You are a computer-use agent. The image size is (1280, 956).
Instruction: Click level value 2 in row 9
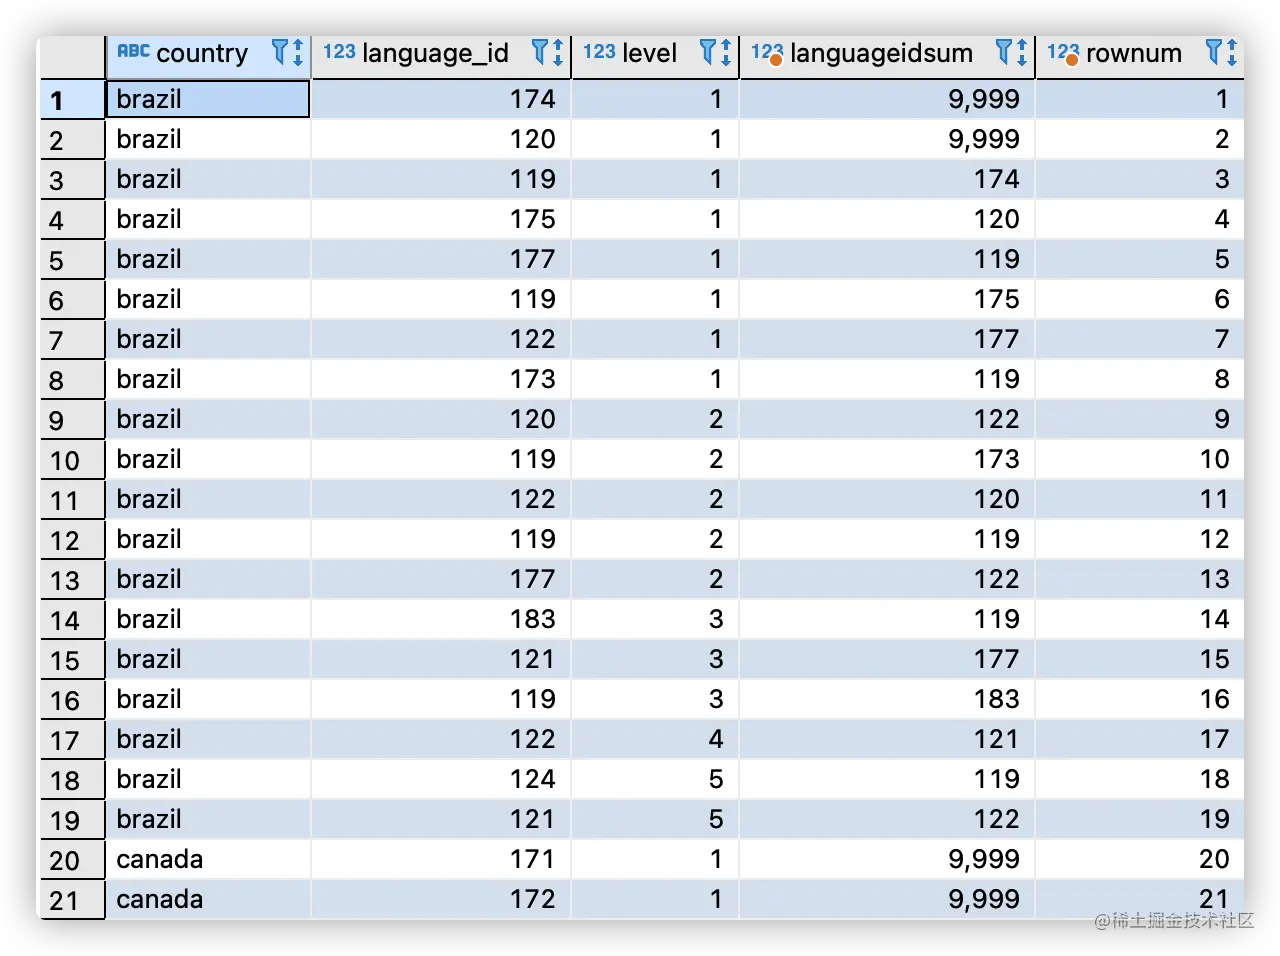pos(655,419)
